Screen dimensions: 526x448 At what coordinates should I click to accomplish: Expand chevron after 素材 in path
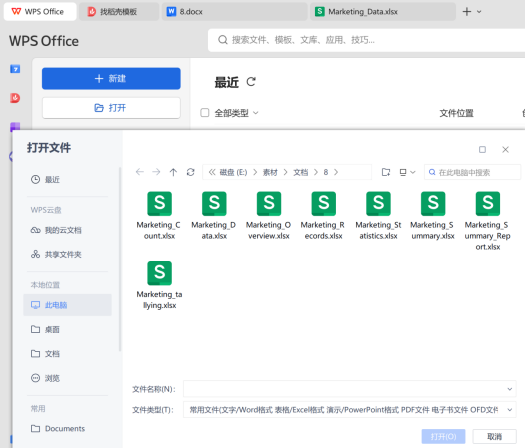coord(285,172)
